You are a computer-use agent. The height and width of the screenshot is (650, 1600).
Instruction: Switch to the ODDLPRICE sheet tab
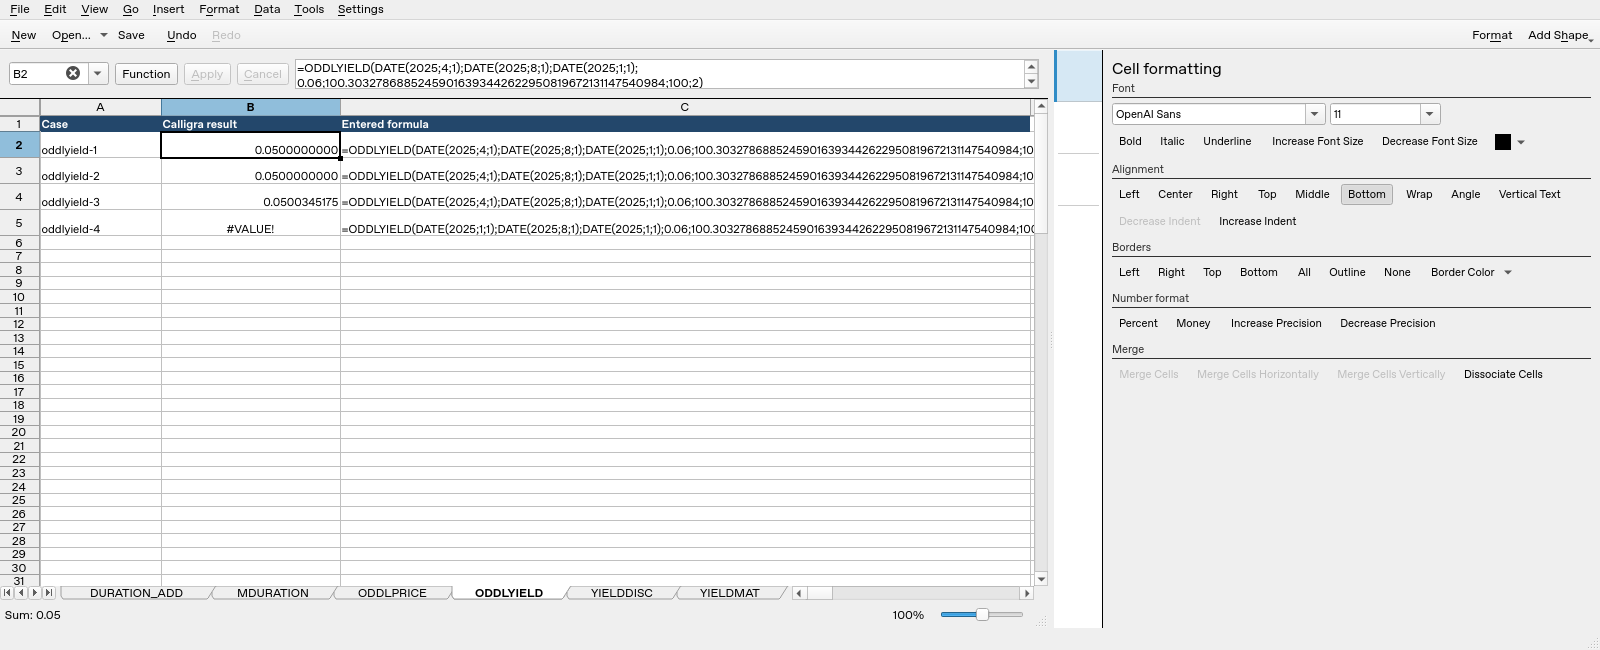point(392,593)
